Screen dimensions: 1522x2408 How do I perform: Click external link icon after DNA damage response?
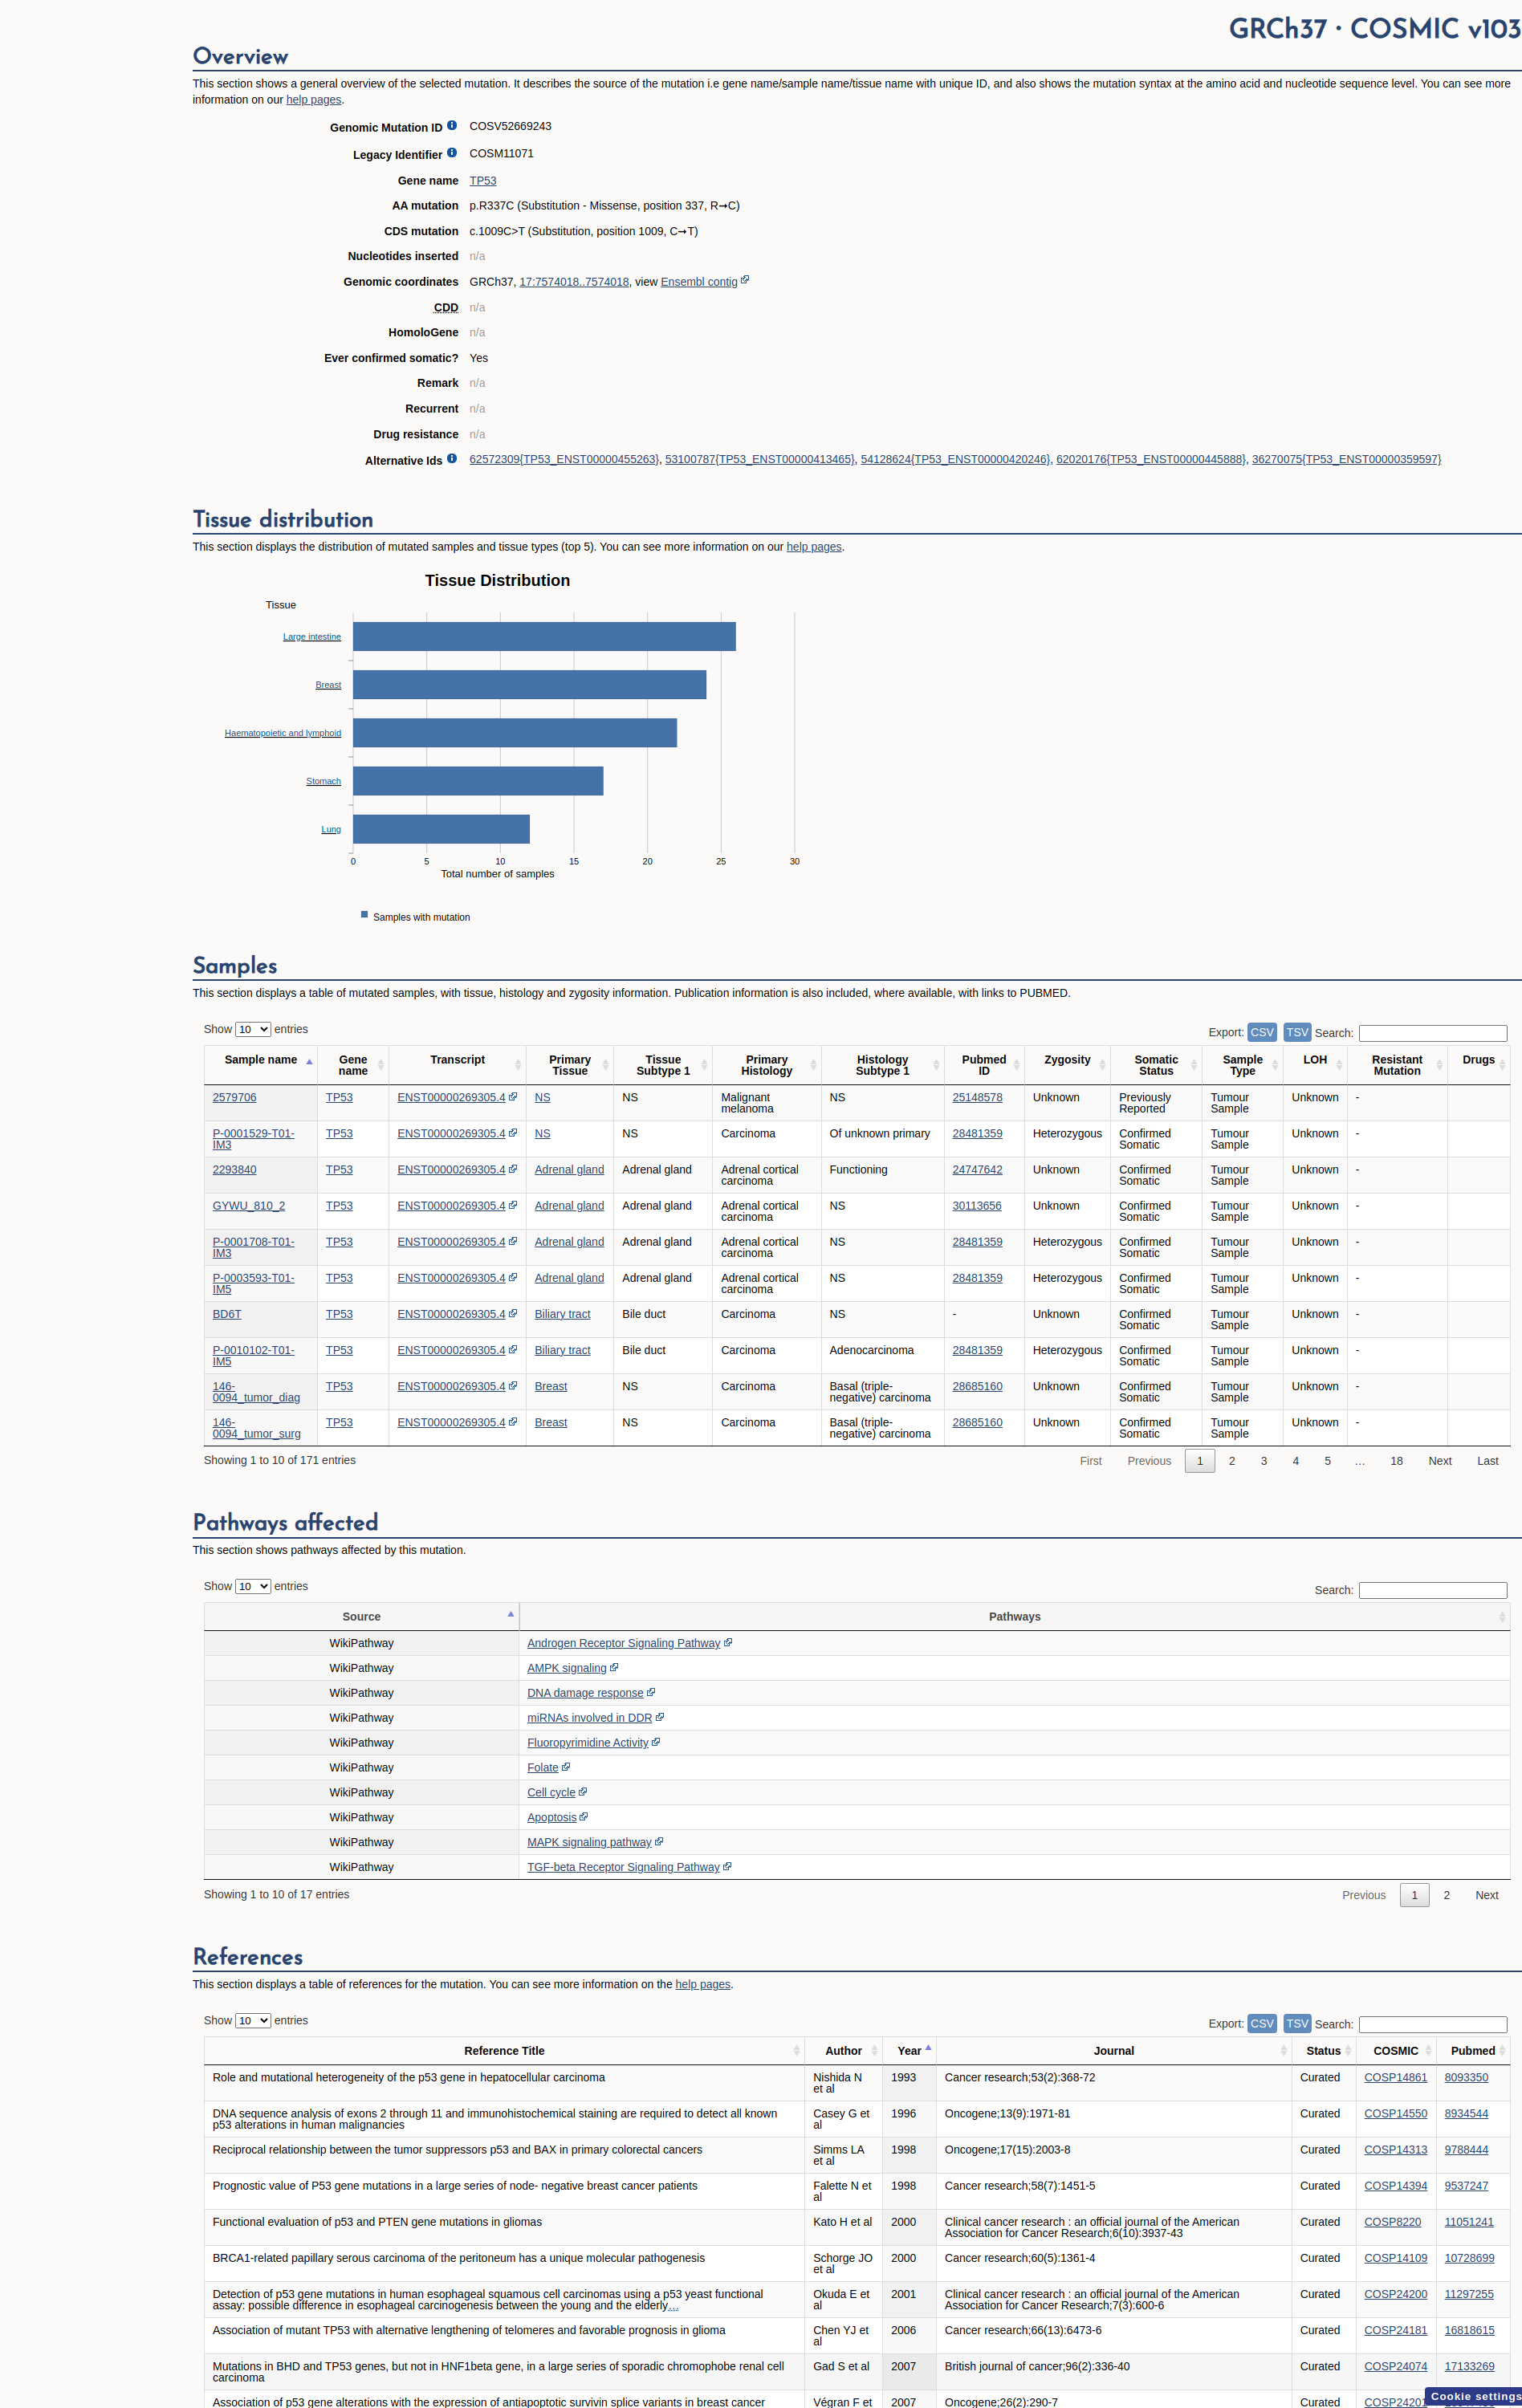(x=651, y=1692)
